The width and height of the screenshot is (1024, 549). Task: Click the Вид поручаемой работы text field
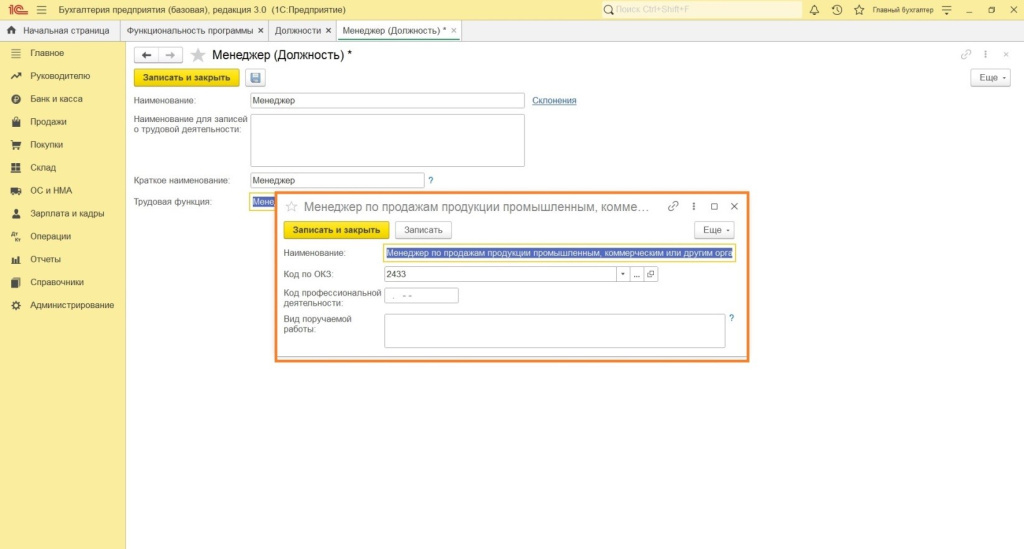click(x=554, y=331)
